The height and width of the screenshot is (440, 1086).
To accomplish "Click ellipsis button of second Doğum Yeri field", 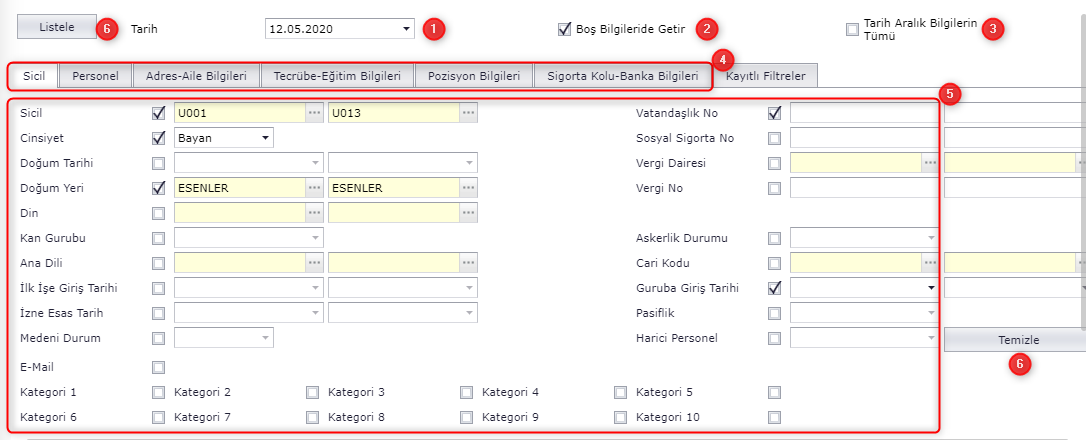I will click(469, 188).
